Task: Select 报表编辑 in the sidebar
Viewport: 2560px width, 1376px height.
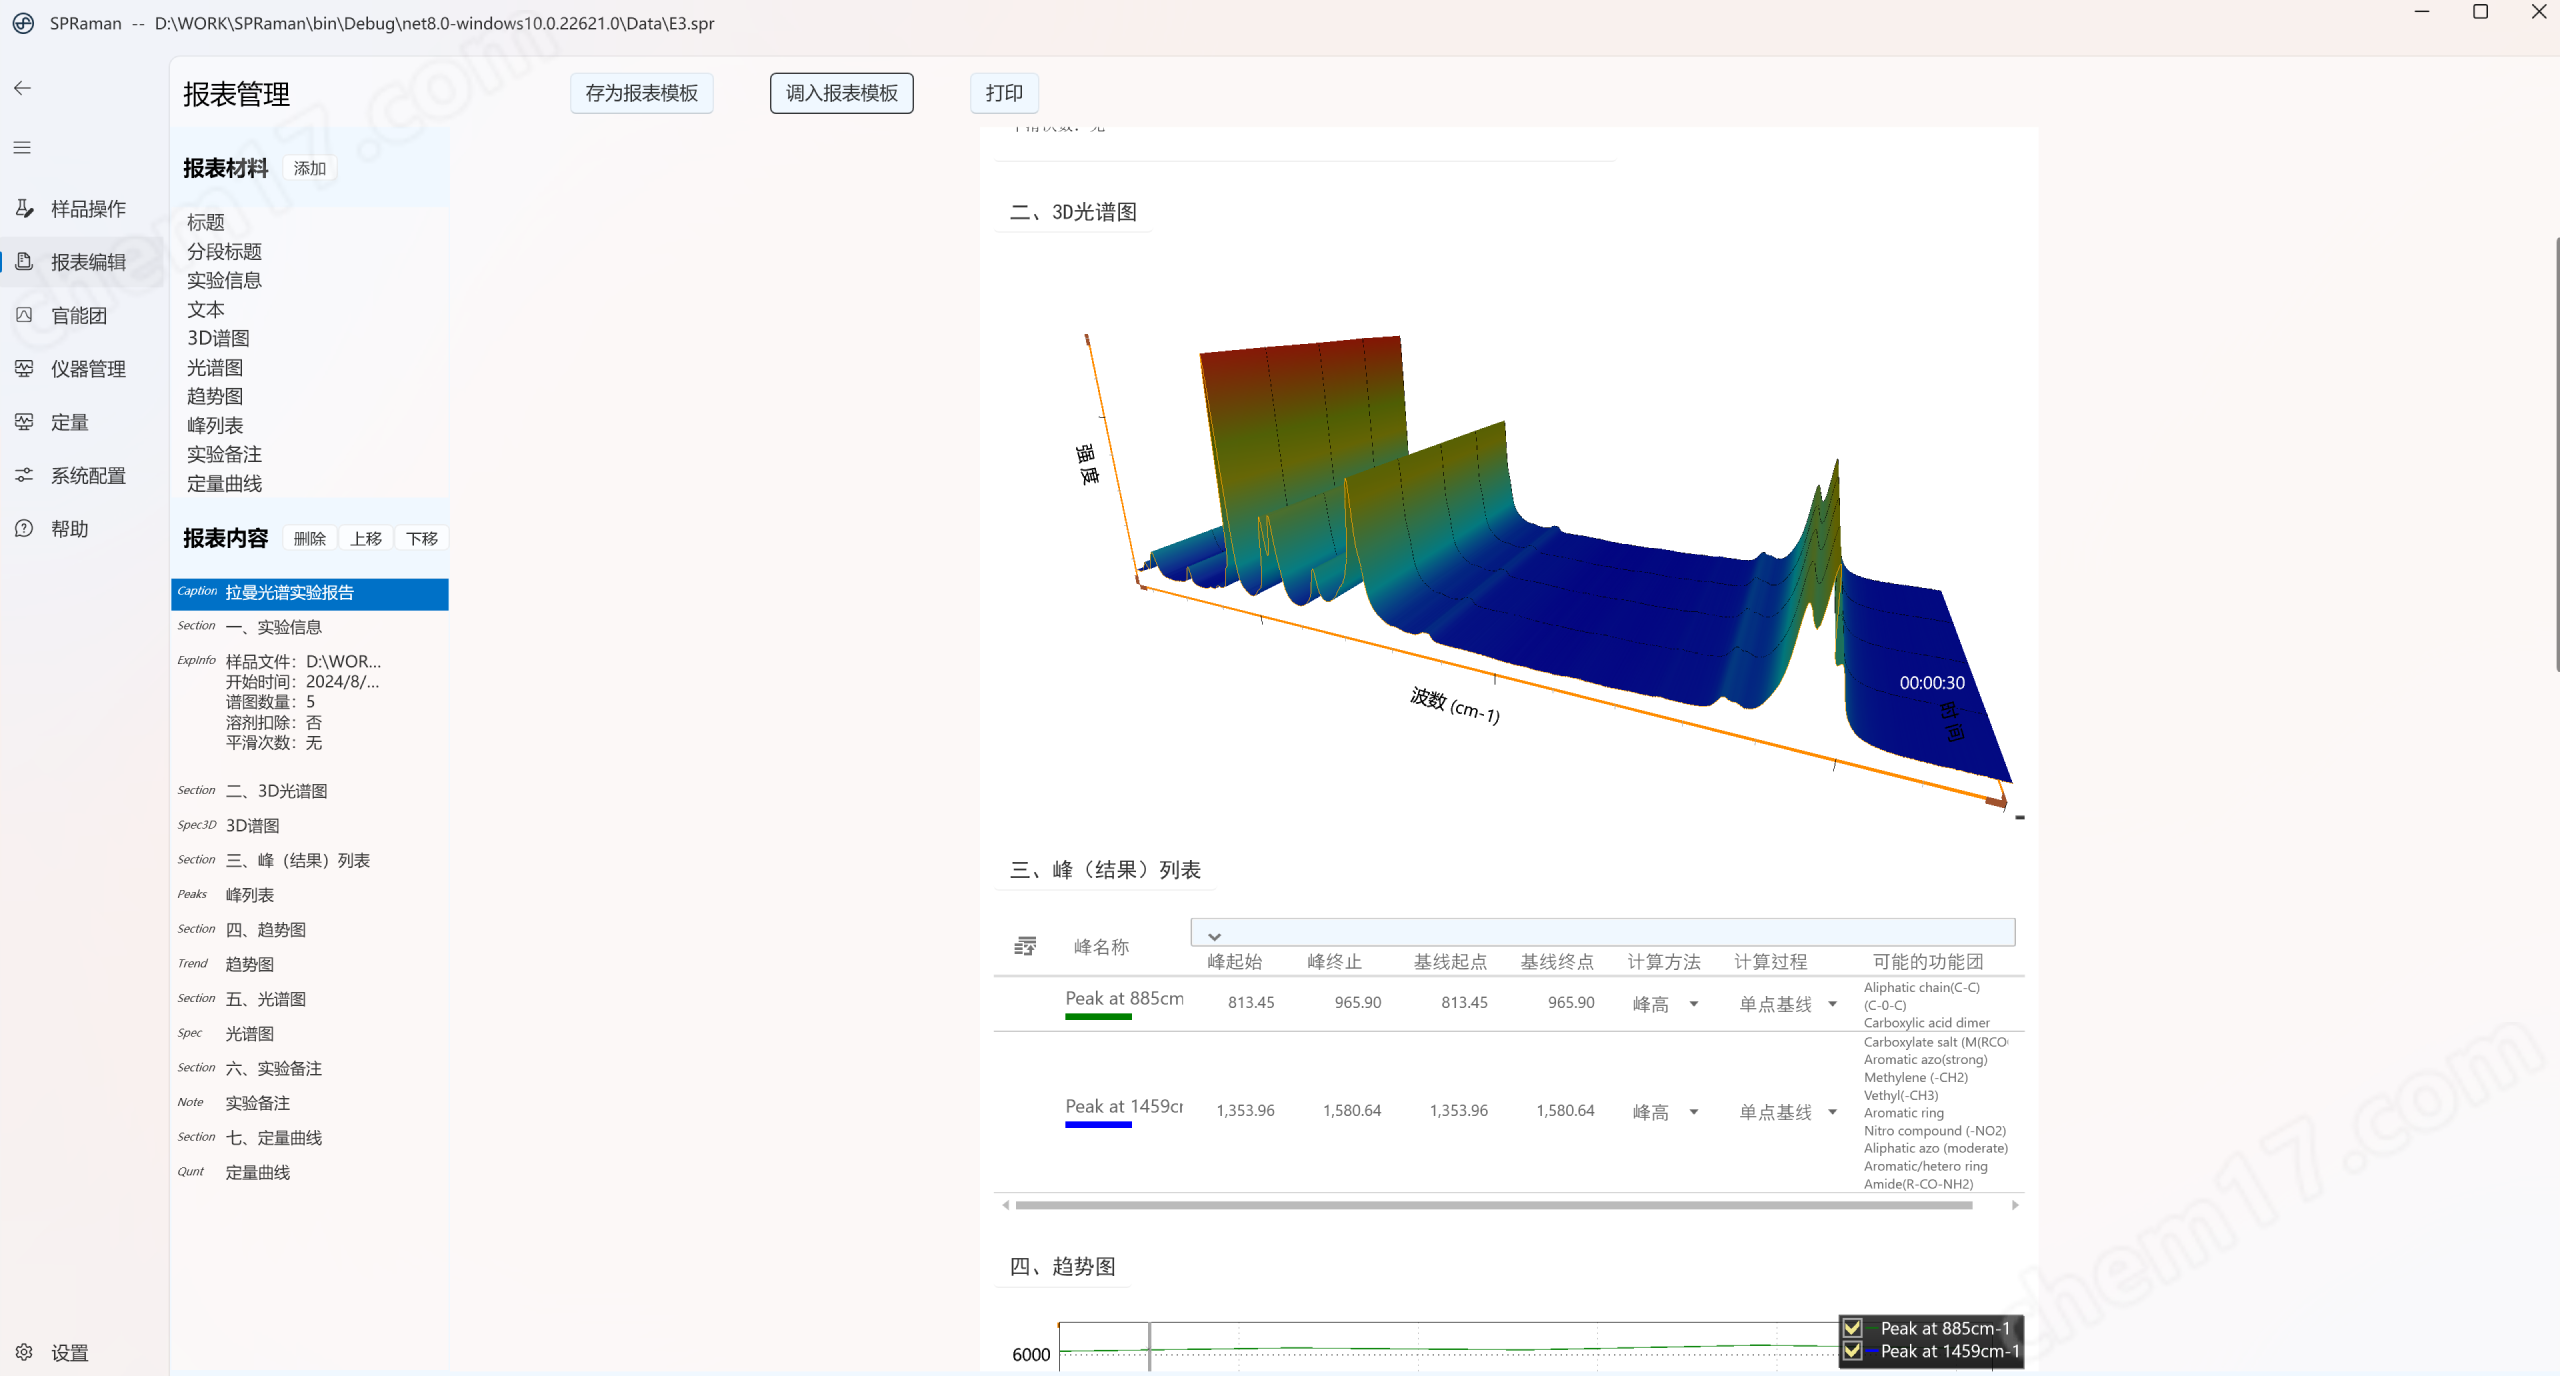Action: [88, 262]
